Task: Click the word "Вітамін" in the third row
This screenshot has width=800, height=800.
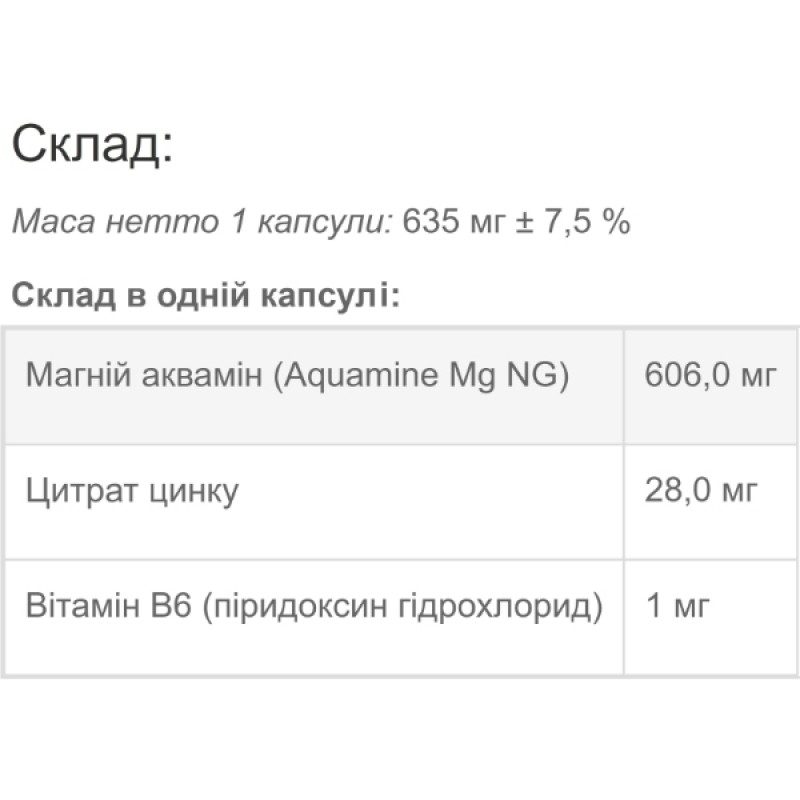Action: pos(78,608)
